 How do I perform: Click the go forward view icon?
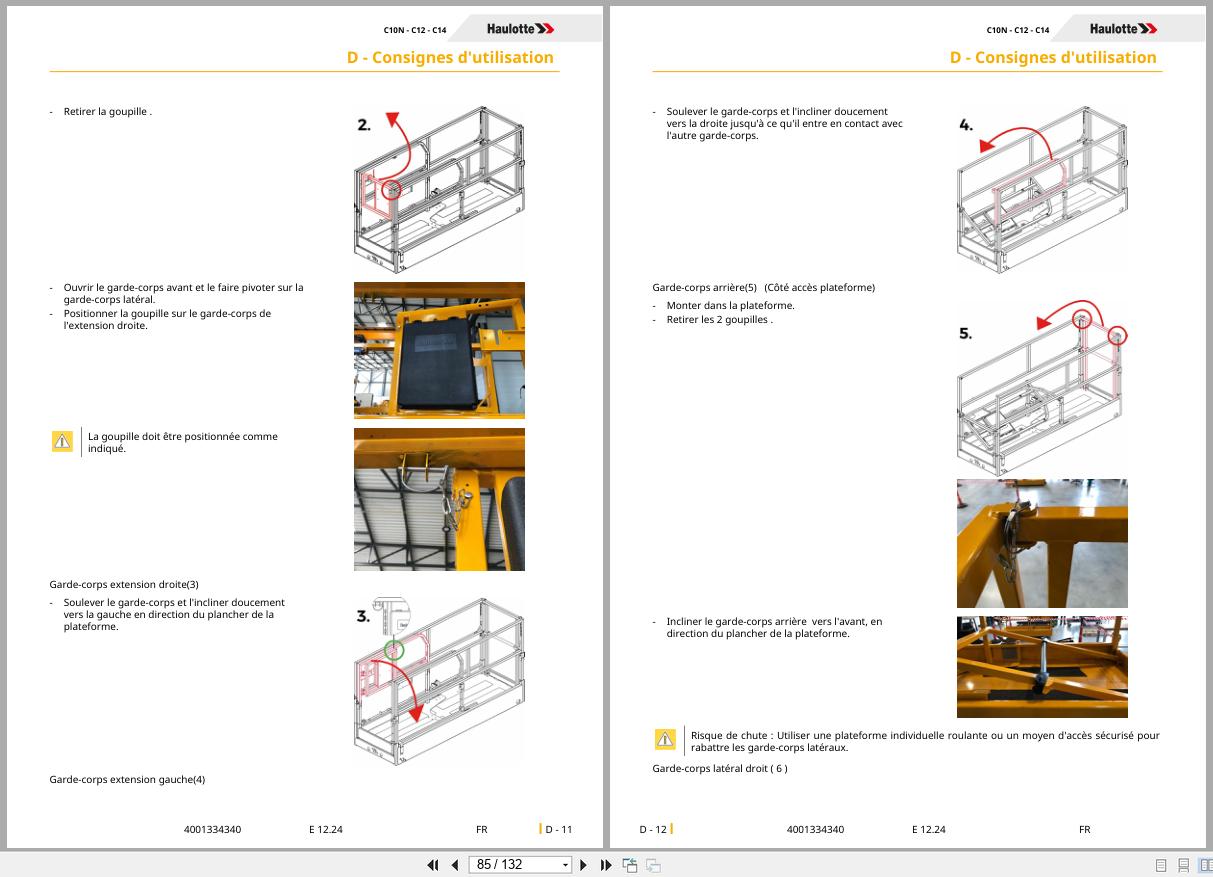click(653, 865)
